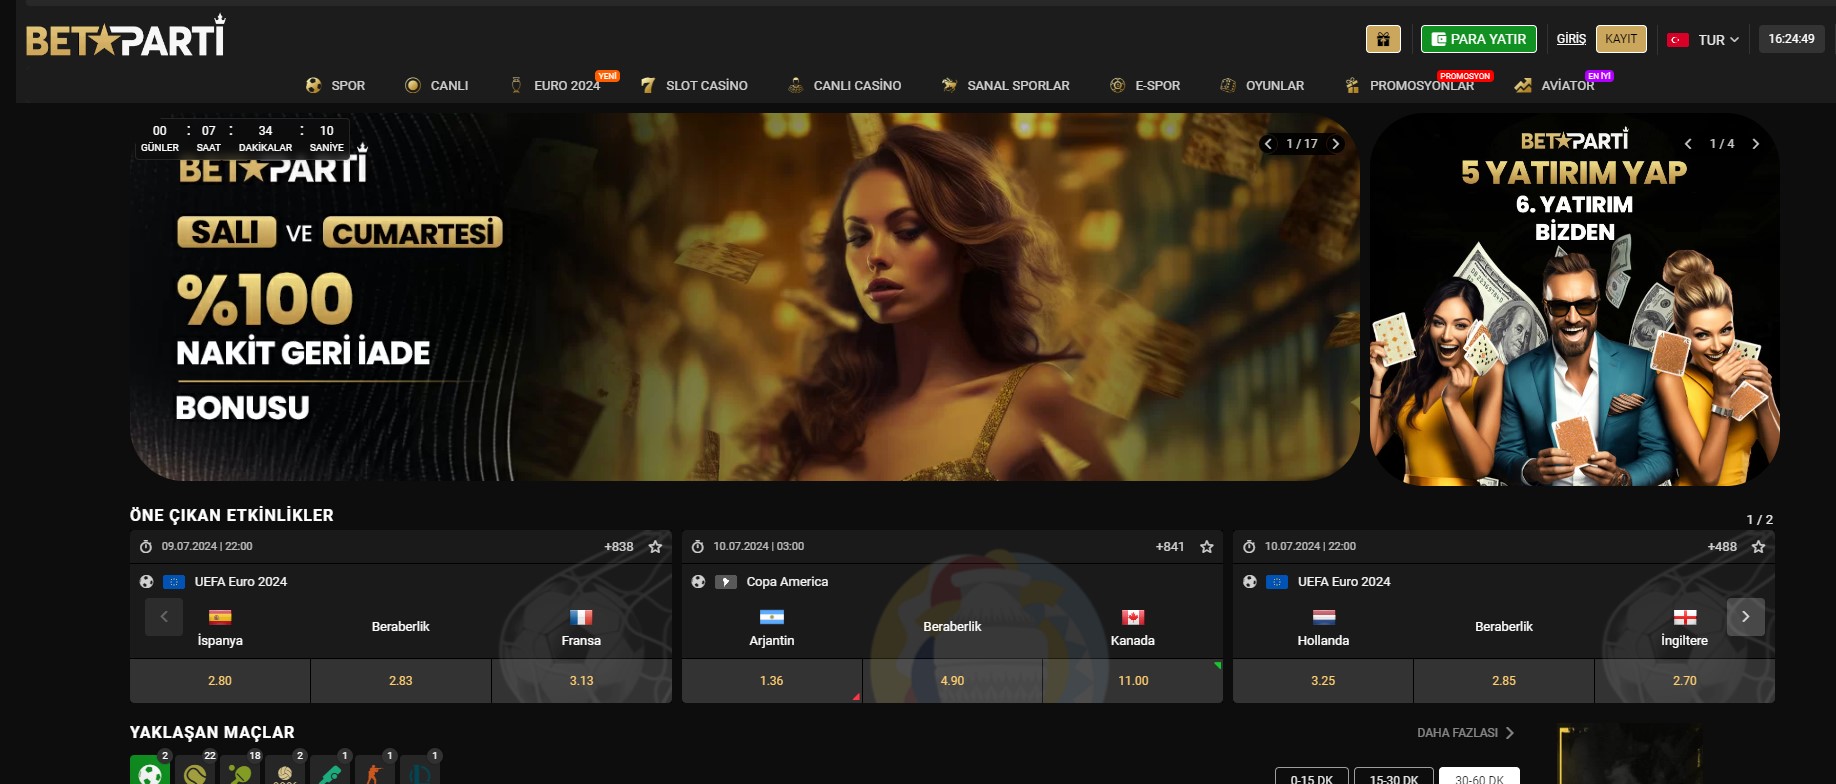The width and height of the screenshot is (1836, 784).
Task: Open the EURO 2024 menu item
Action: click(x=556, y=86)
